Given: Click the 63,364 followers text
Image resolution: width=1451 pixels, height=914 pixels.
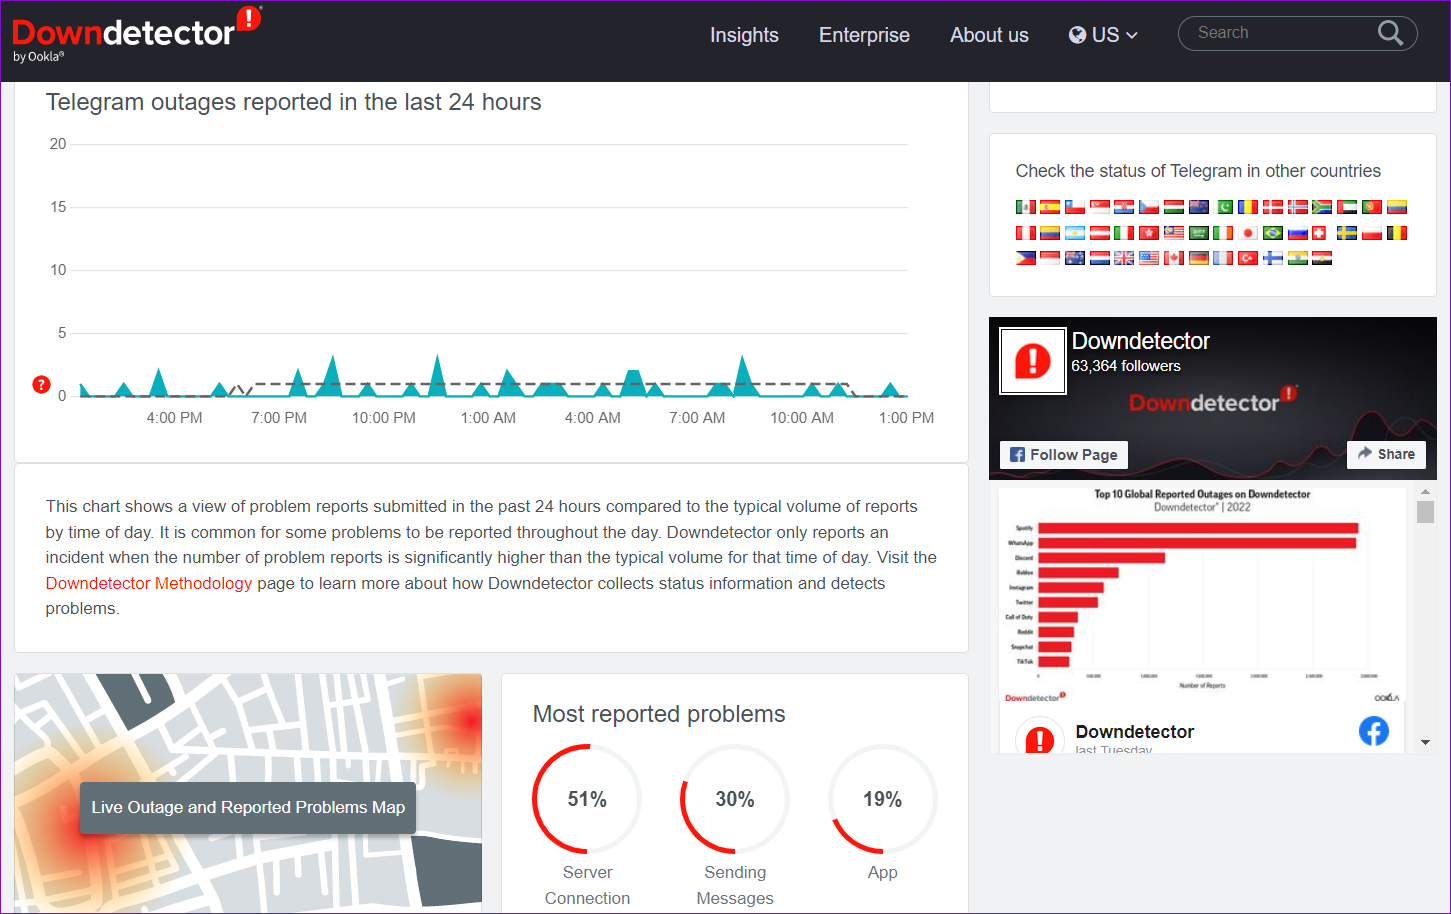Looking at the screenshot, I should (1126, 366).
